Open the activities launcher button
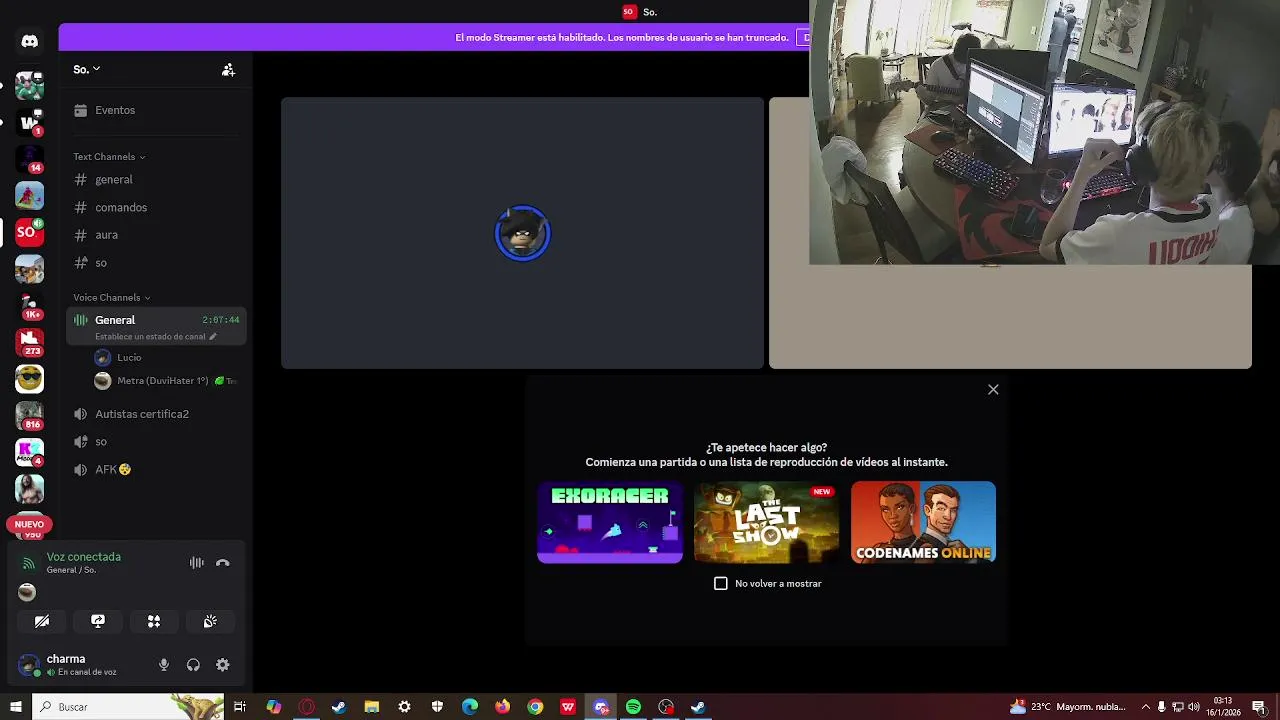 coord(154,621)
